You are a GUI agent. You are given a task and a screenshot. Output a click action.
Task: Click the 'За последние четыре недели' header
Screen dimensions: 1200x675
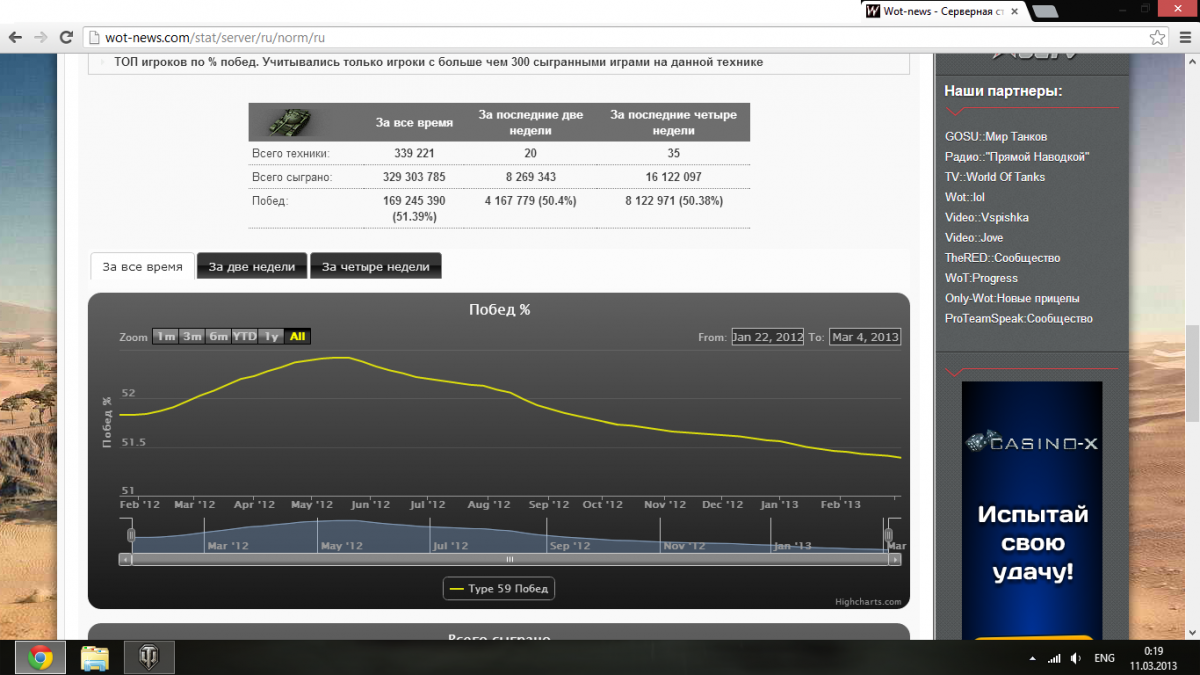pyautogui.click(x=673, y=123)
